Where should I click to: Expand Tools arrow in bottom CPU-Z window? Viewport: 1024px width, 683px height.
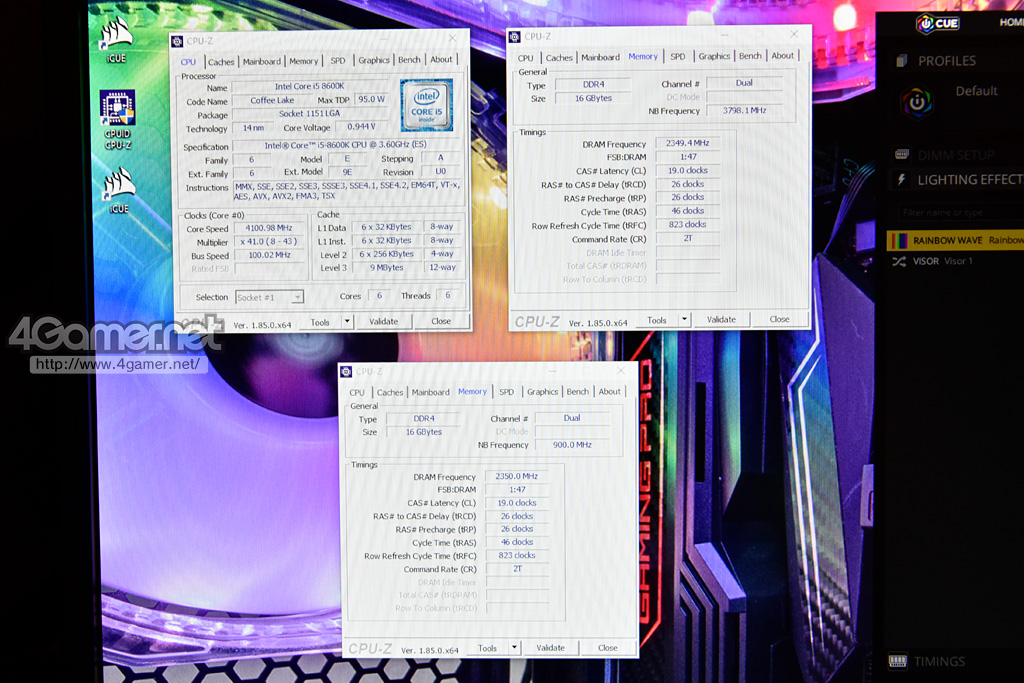point(515,648)
